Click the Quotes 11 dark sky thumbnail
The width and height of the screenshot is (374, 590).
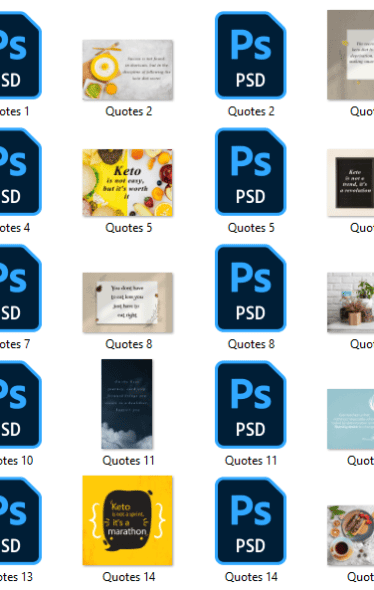tap(127, 404)
